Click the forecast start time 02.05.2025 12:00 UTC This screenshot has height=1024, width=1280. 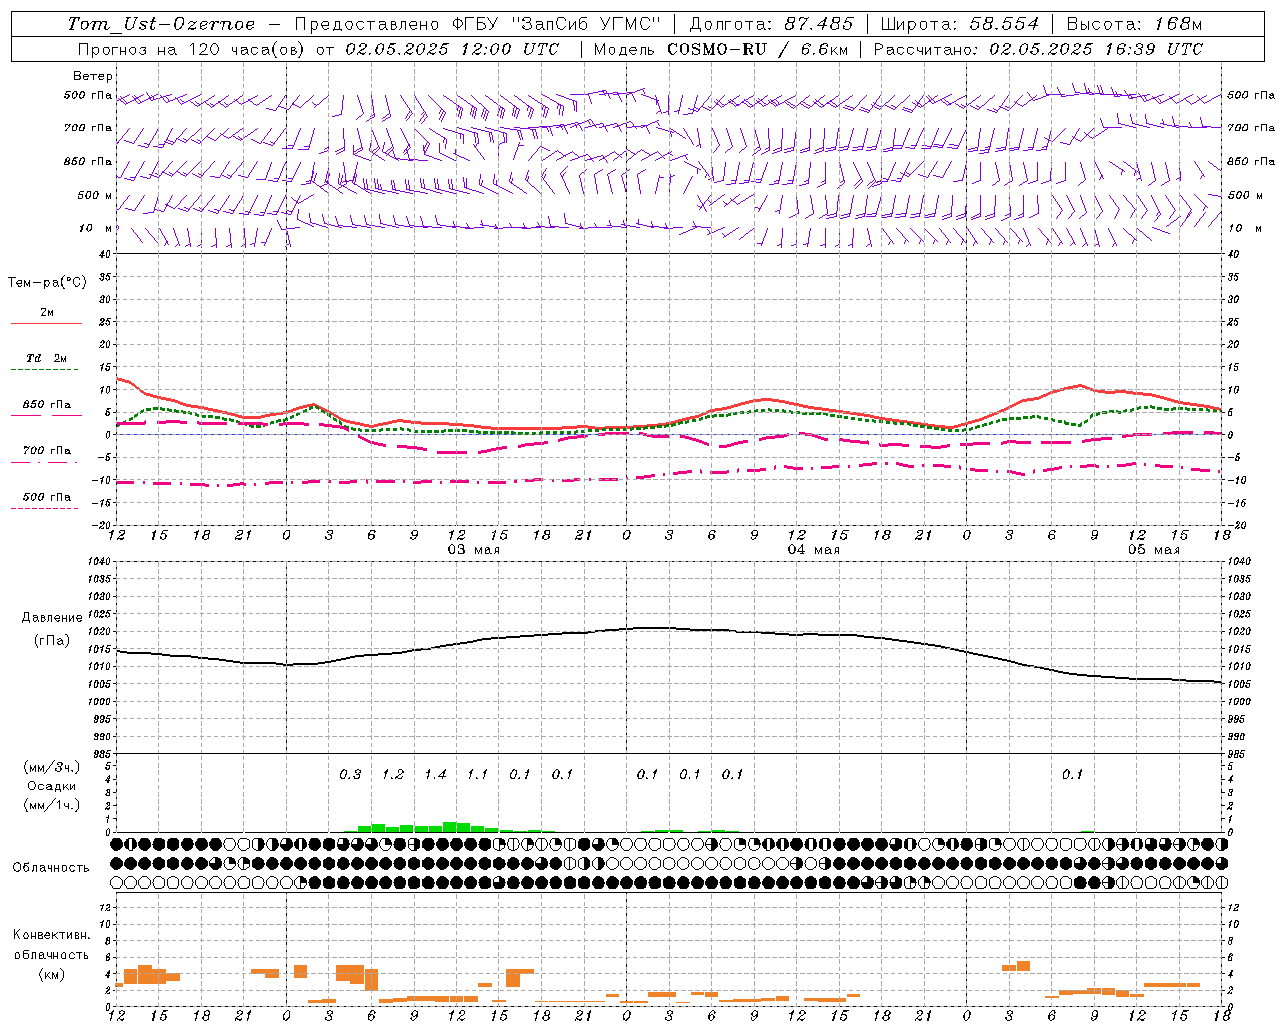point(452,49)
